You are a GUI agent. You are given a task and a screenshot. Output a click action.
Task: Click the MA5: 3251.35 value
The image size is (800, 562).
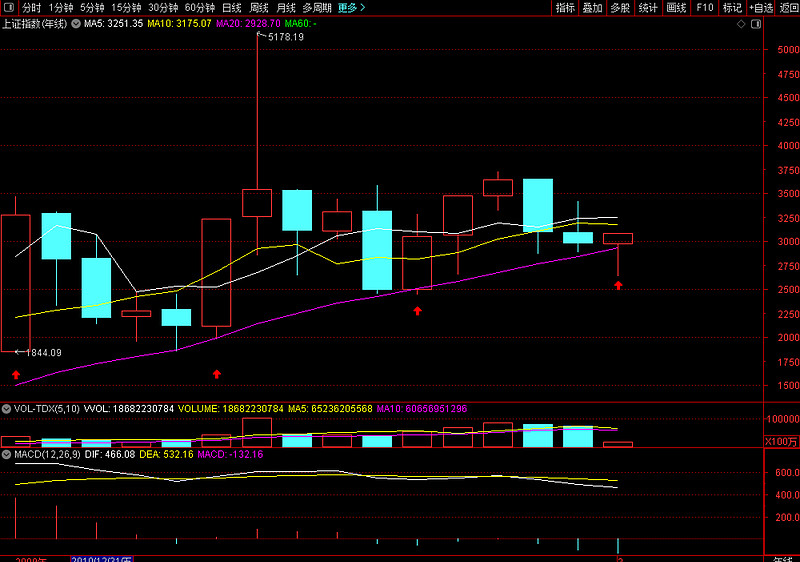[x=113, y=23]
